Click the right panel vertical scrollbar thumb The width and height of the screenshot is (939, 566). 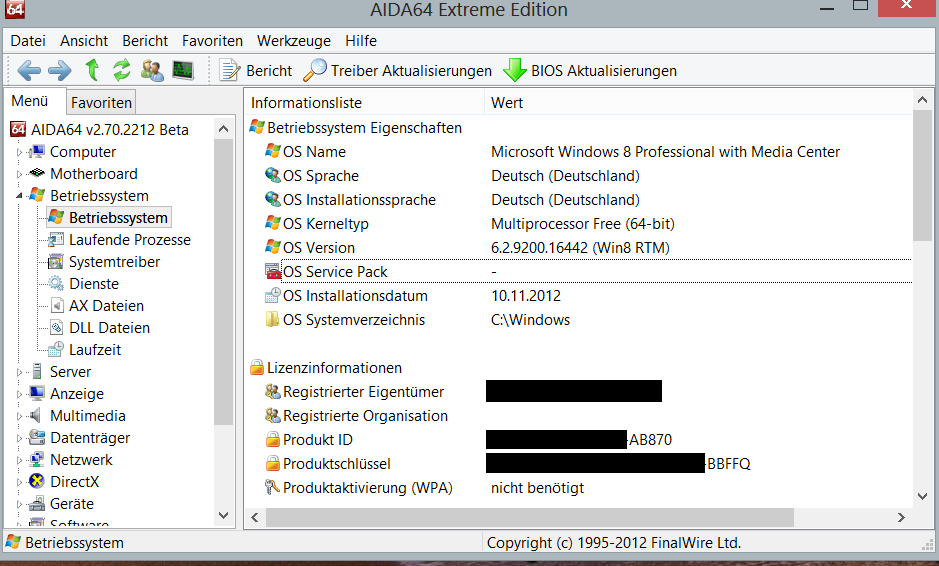(922, 175)
